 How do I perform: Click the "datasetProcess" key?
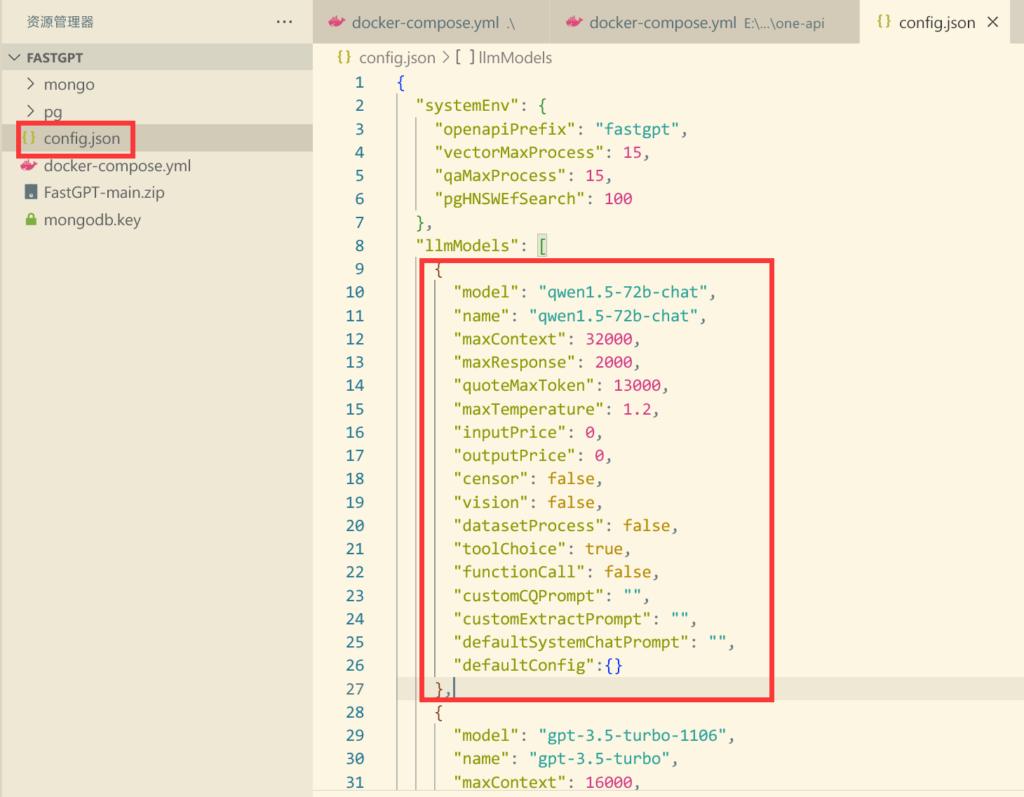[528, 525]
